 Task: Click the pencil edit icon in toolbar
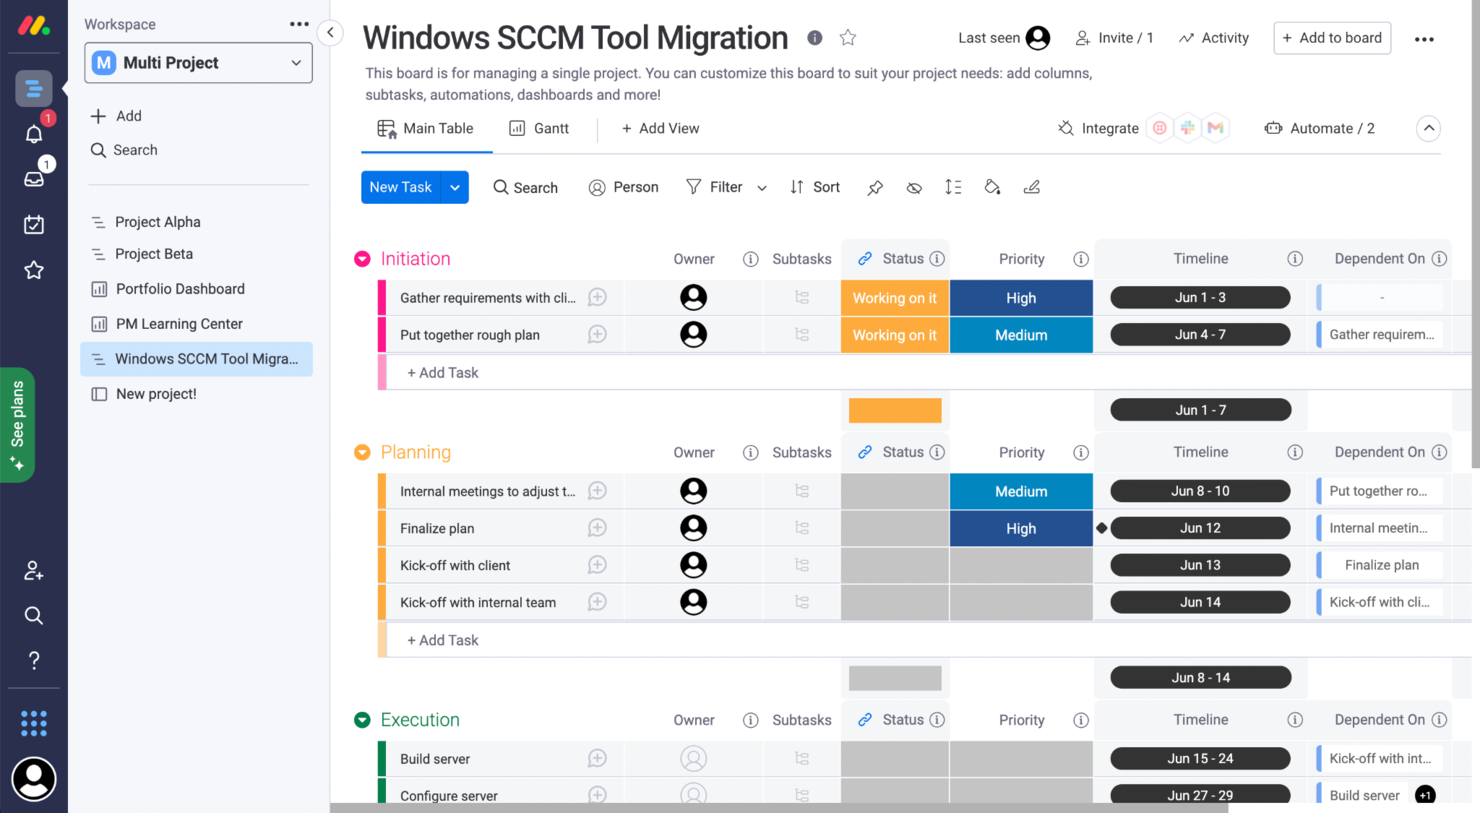1032,187
